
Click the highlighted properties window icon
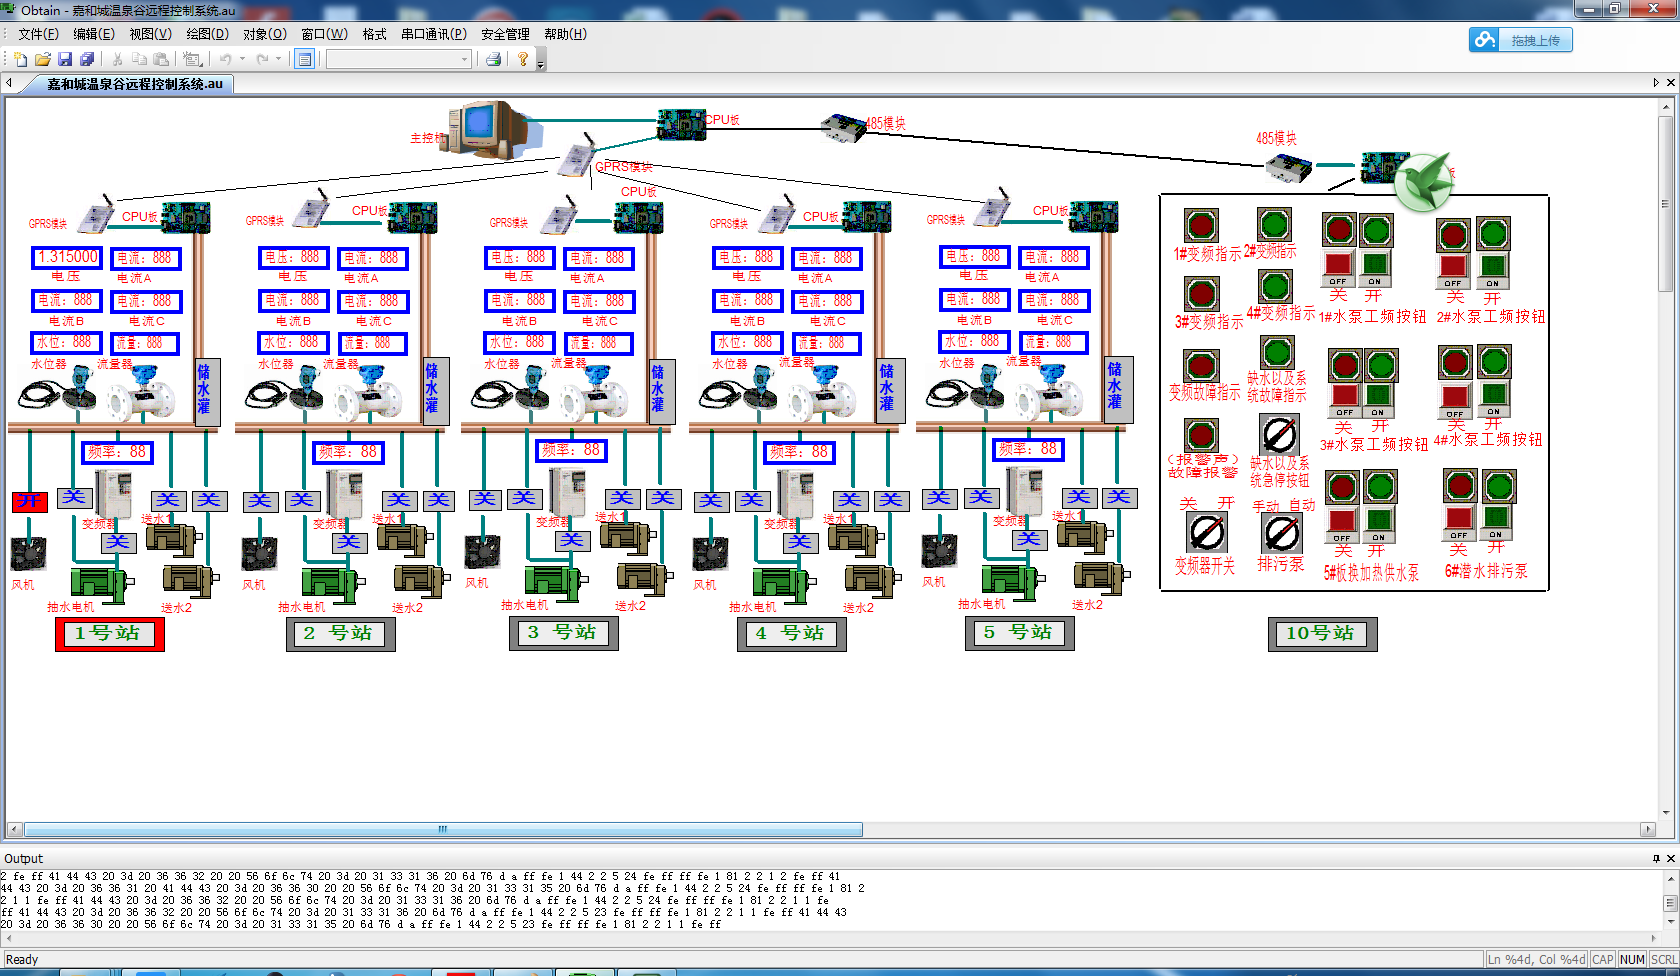pos(305,59)
